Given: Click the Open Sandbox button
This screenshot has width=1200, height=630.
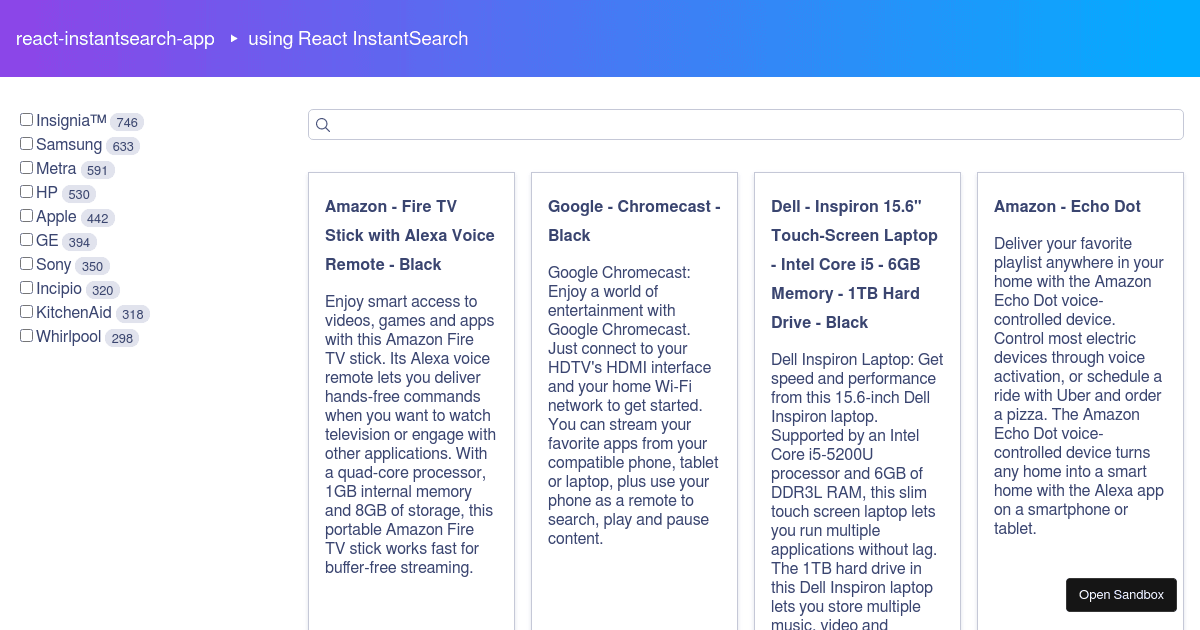Looking at the screenshot, I should click(1121, 595).
